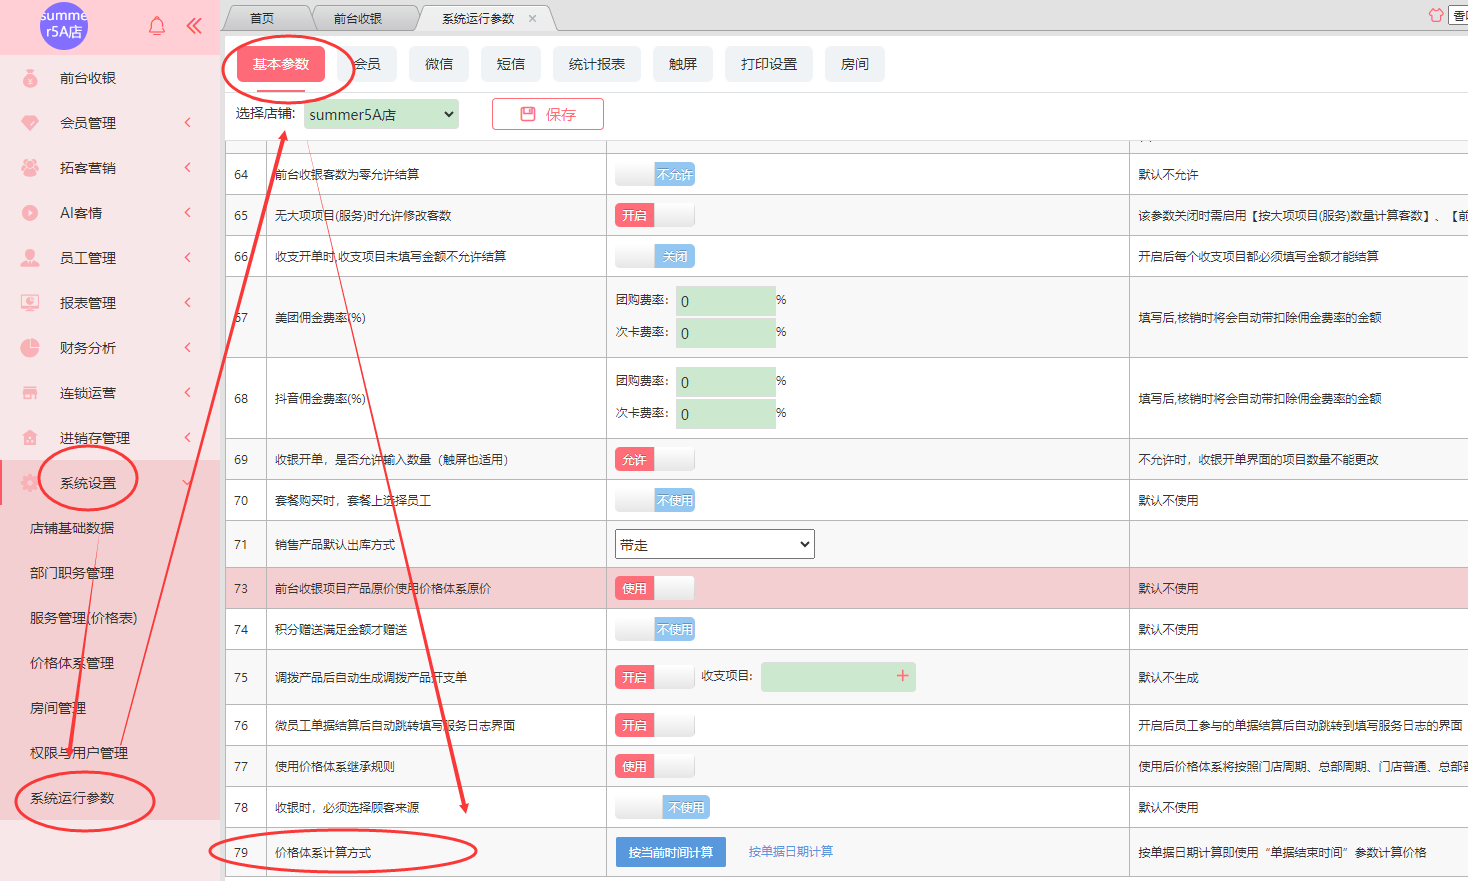Click the 前台收银 money bag icon
The image size is (1468, 881).
point(30,78)
